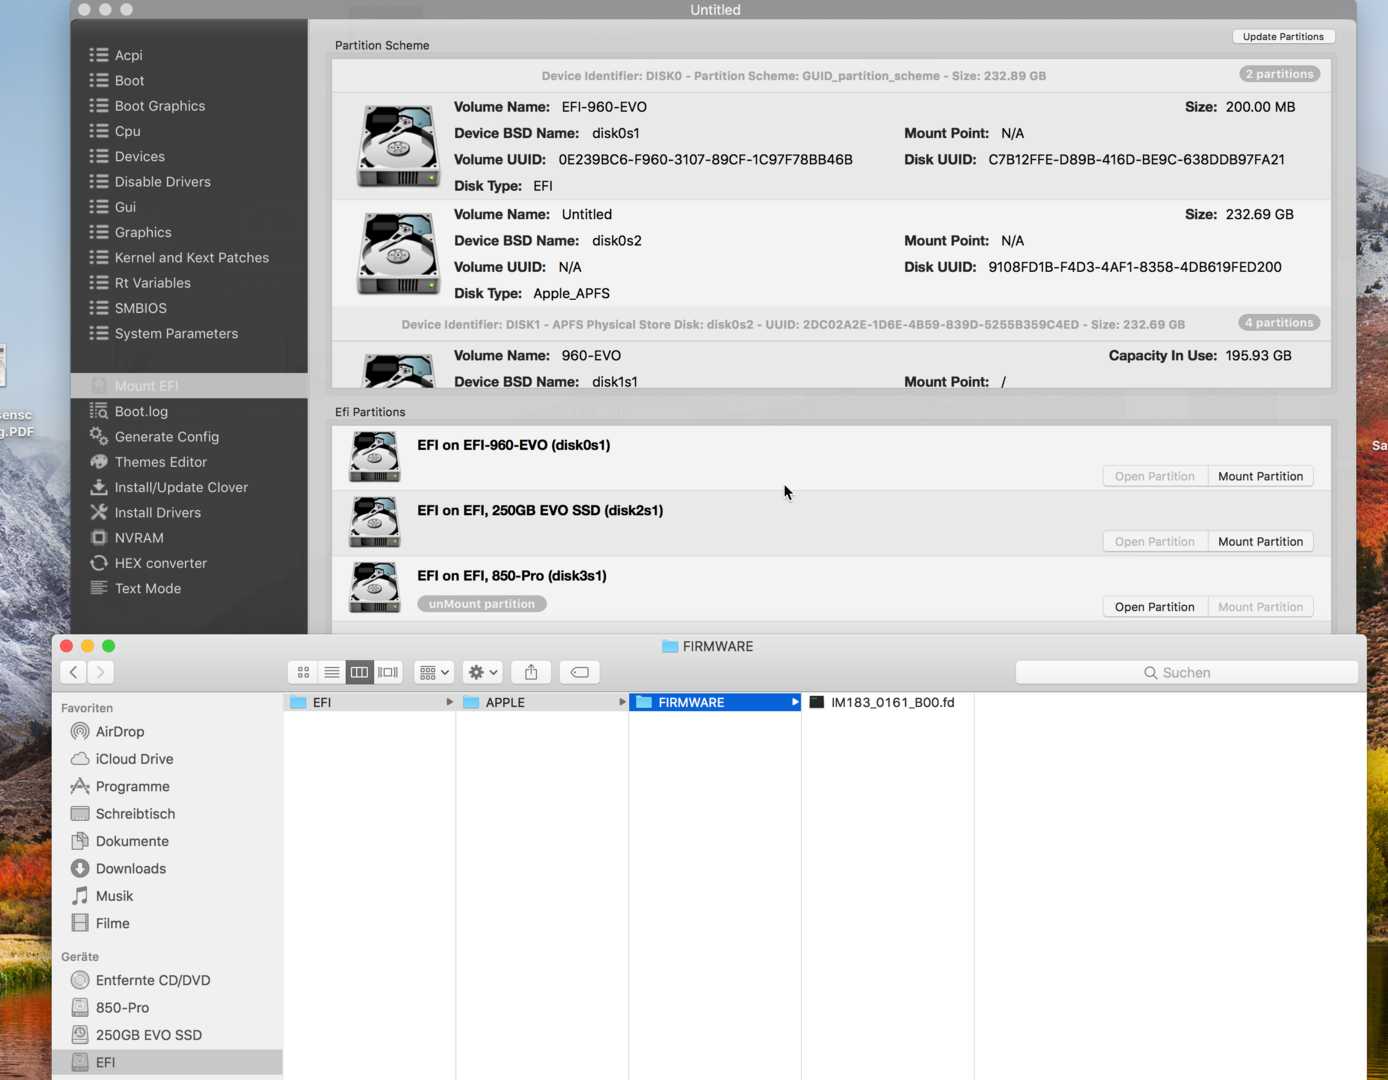Open Dokumente in Finder sidebar

click(x=132, y=841)
